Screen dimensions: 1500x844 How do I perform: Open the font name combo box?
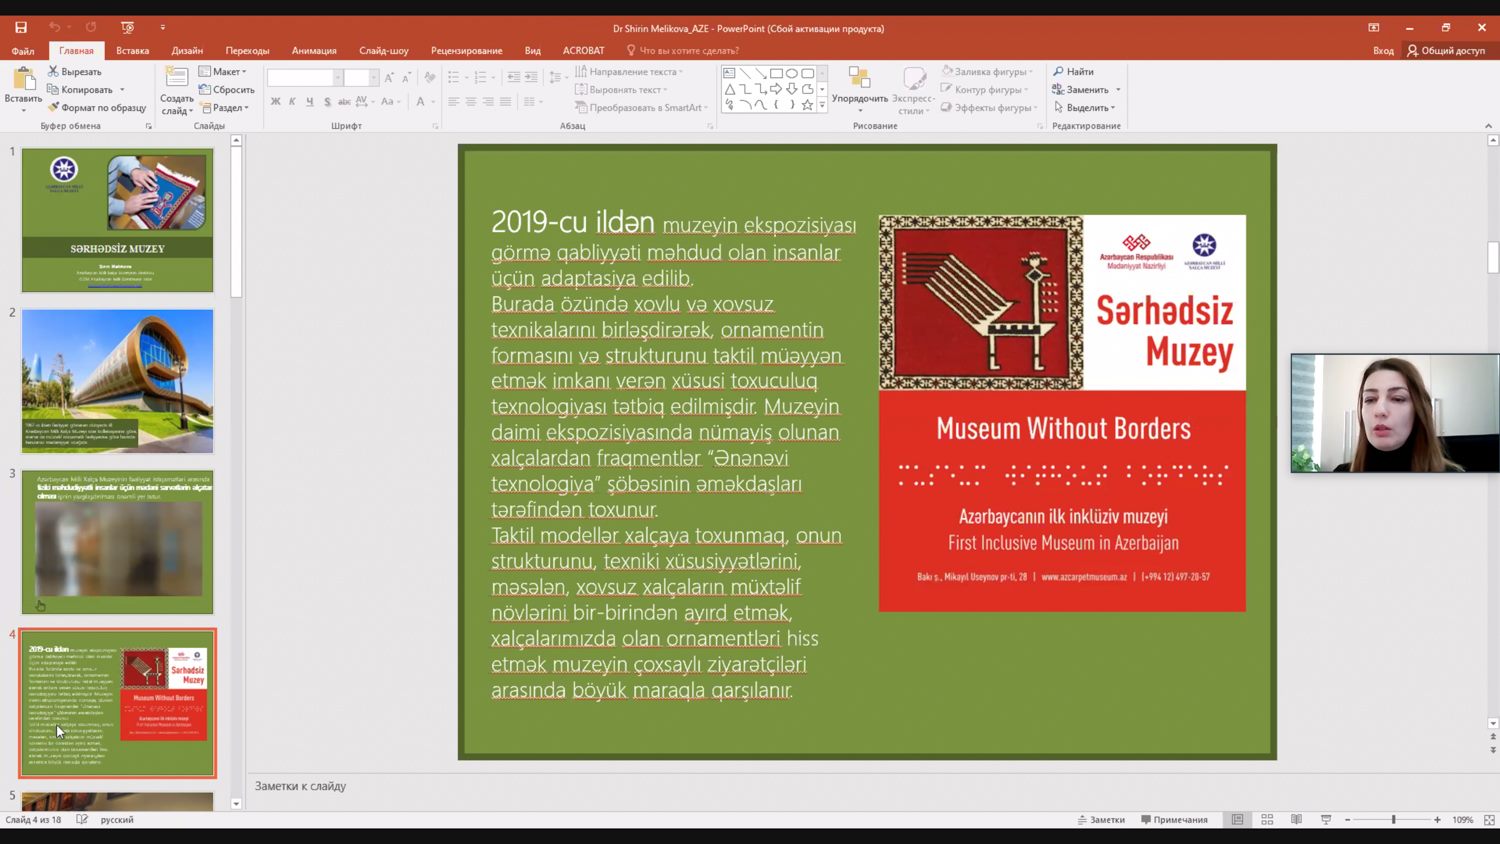point(304,78)
